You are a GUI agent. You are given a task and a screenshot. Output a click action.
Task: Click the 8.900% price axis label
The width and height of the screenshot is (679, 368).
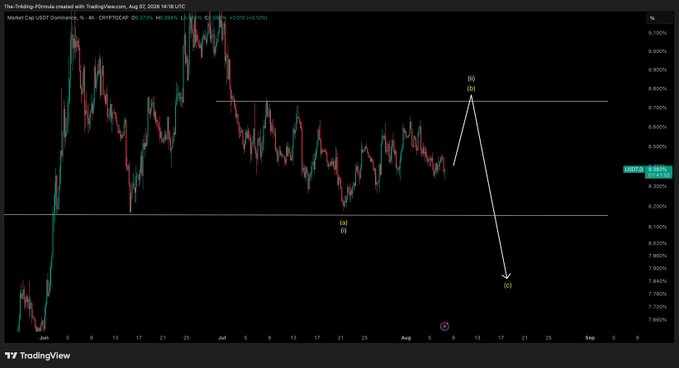(x=657, y=70)
